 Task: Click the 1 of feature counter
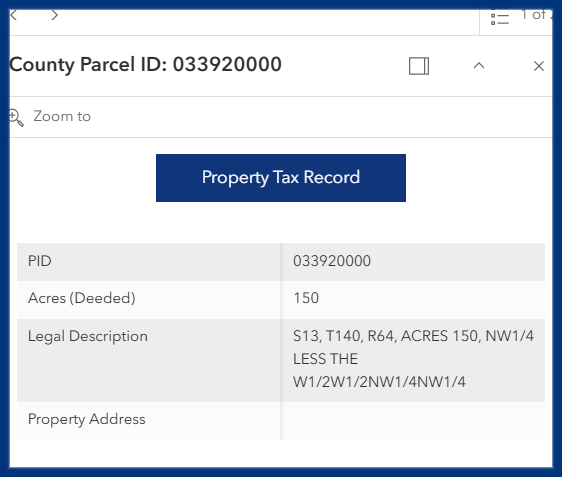537,15
